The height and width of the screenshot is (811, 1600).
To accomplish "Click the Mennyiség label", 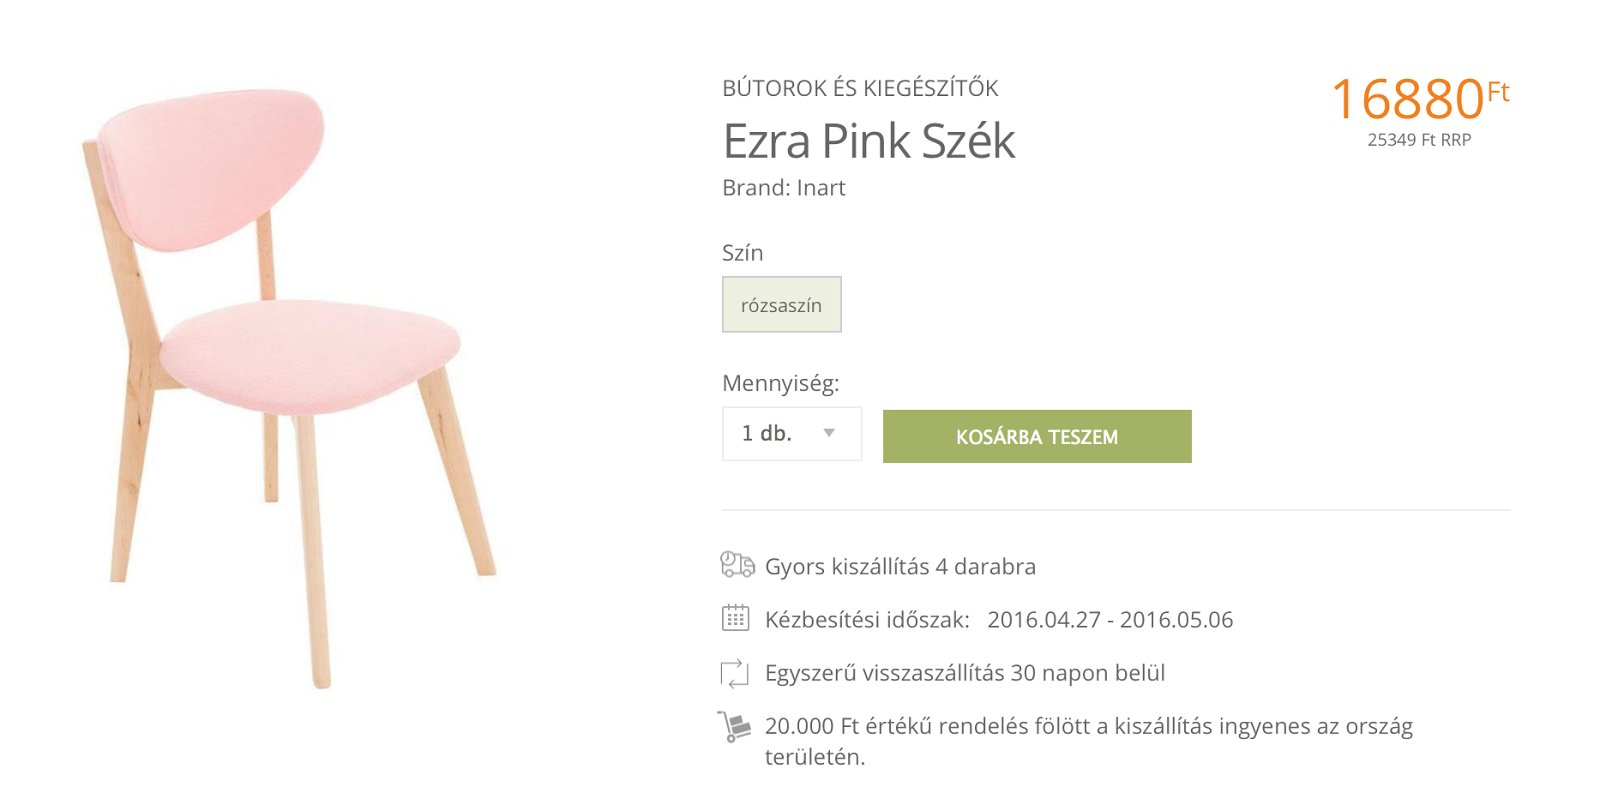I will (x=780, y=383).
